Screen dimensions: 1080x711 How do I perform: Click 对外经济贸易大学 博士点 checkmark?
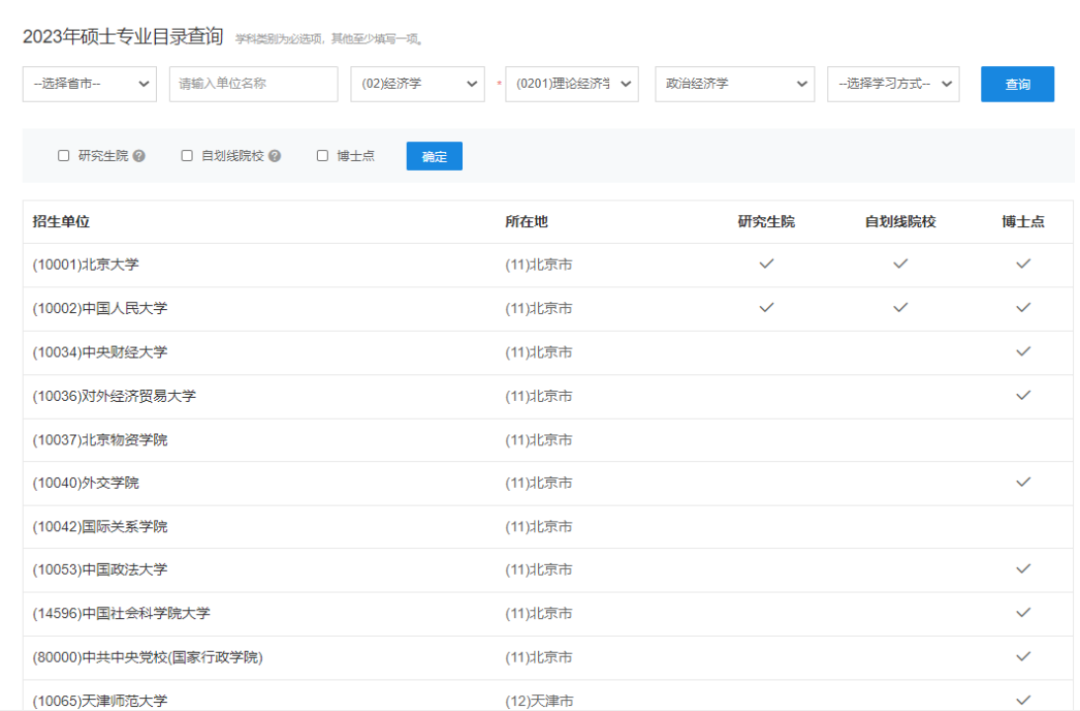click(x=1024, y=395)
